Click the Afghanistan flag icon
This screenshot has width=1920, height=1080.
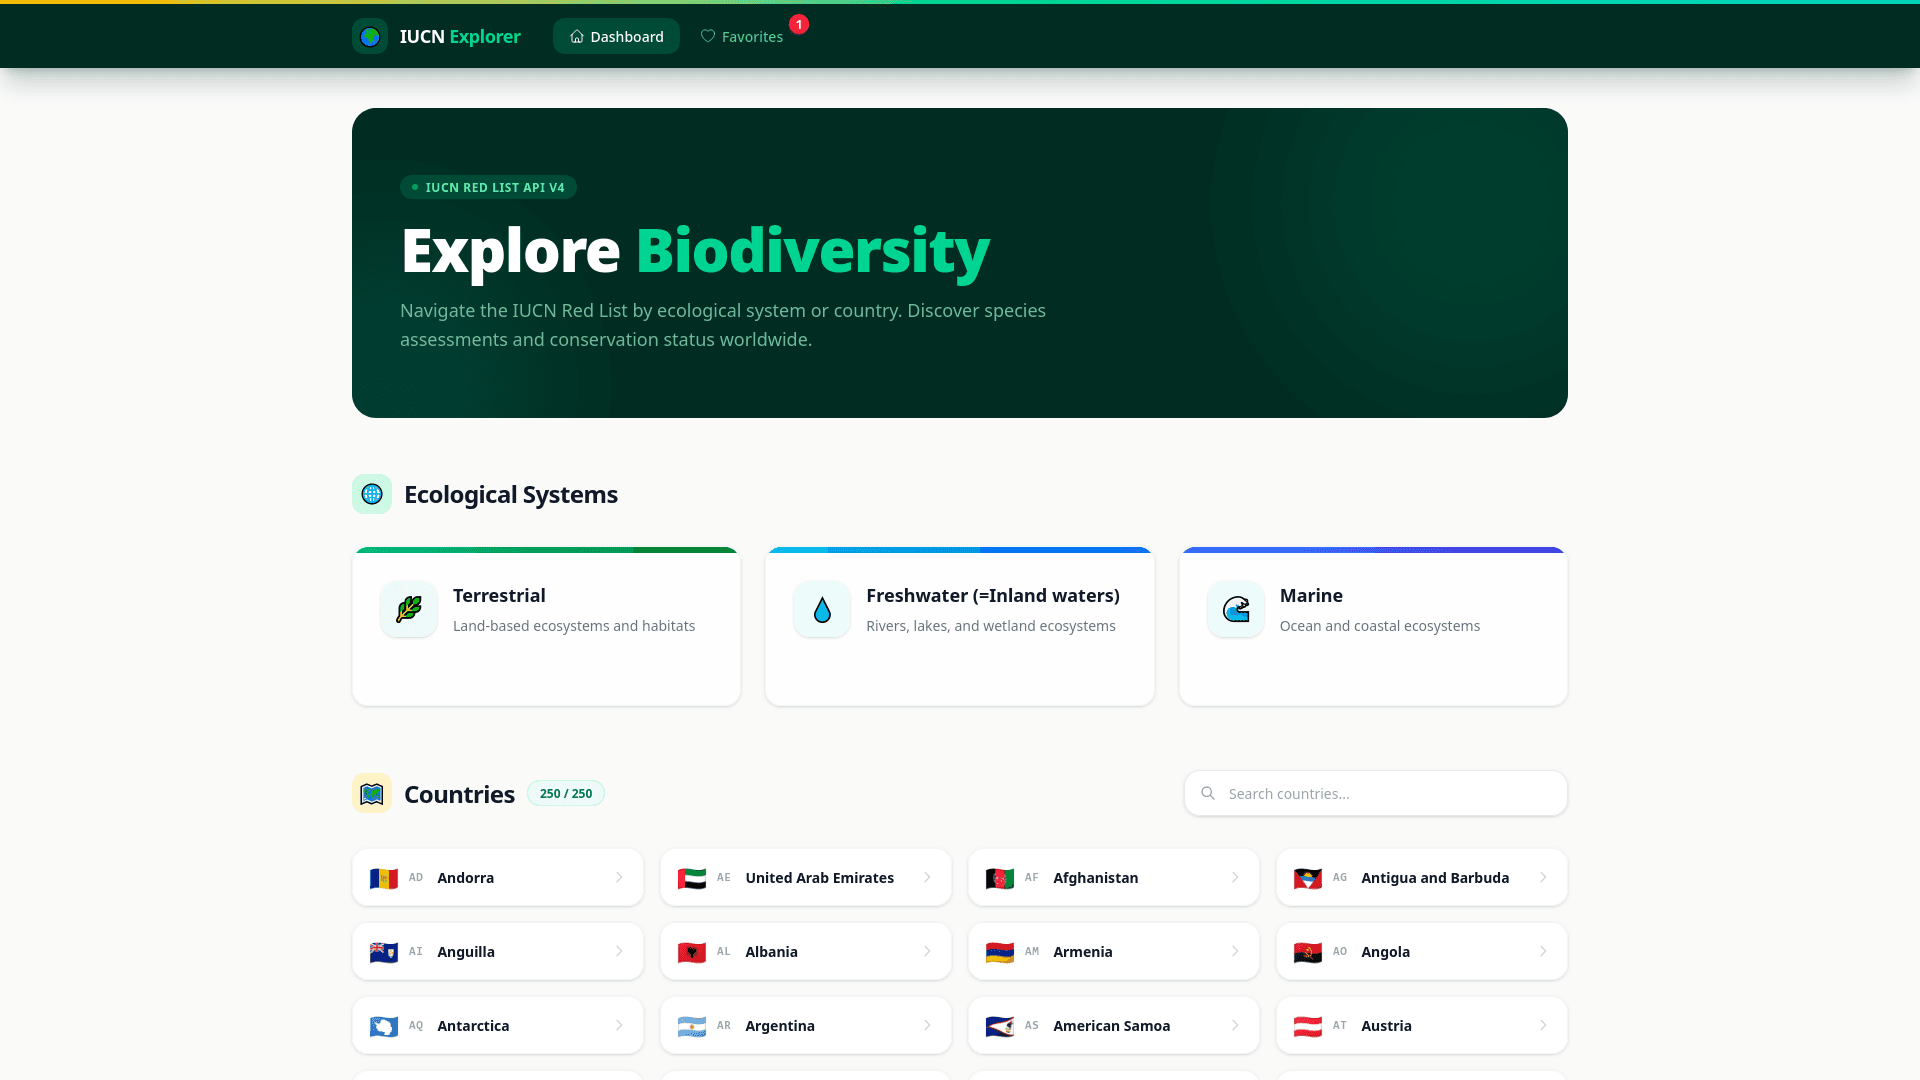point(1000,878)
